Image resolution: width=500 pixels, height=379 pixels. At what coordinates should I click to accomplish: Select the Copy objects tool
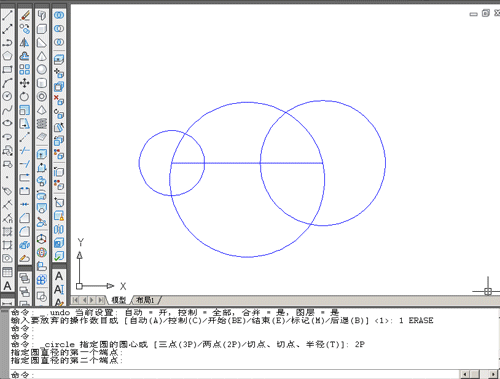(24, 29)
